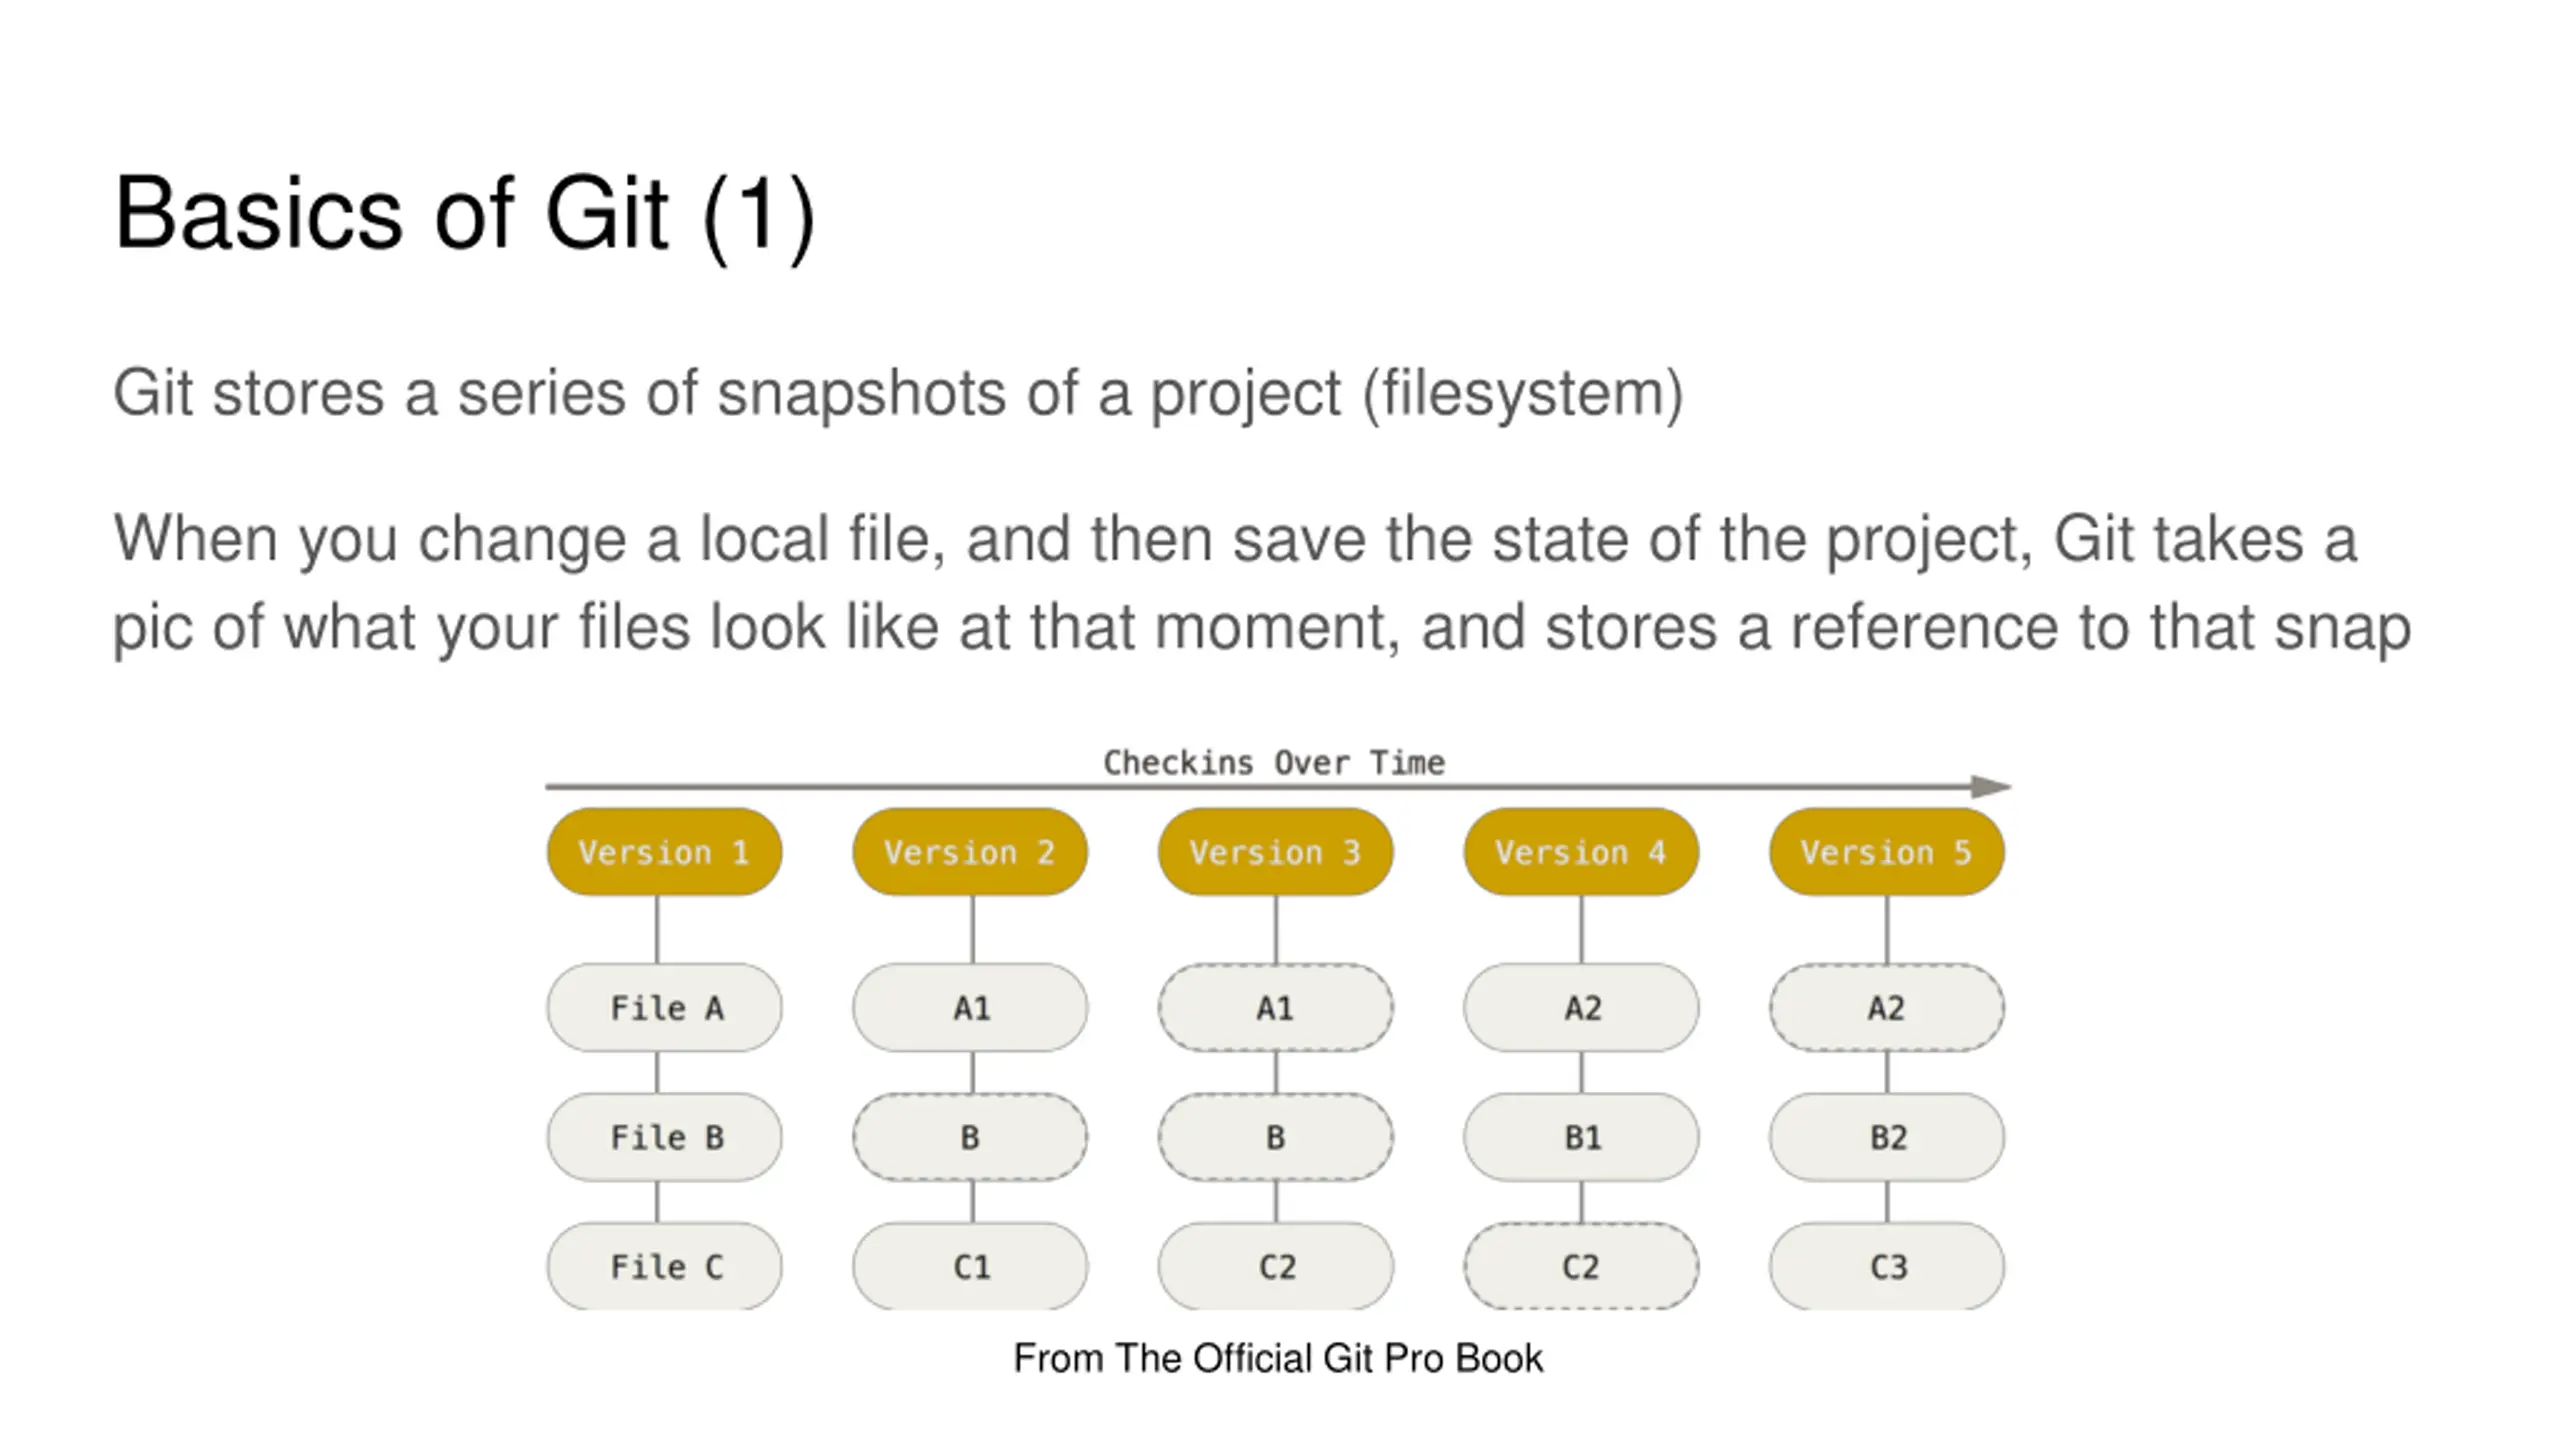Select the Version 4 node
This screenshot has width=2560, height=1440.
(x=1581, y=852)
